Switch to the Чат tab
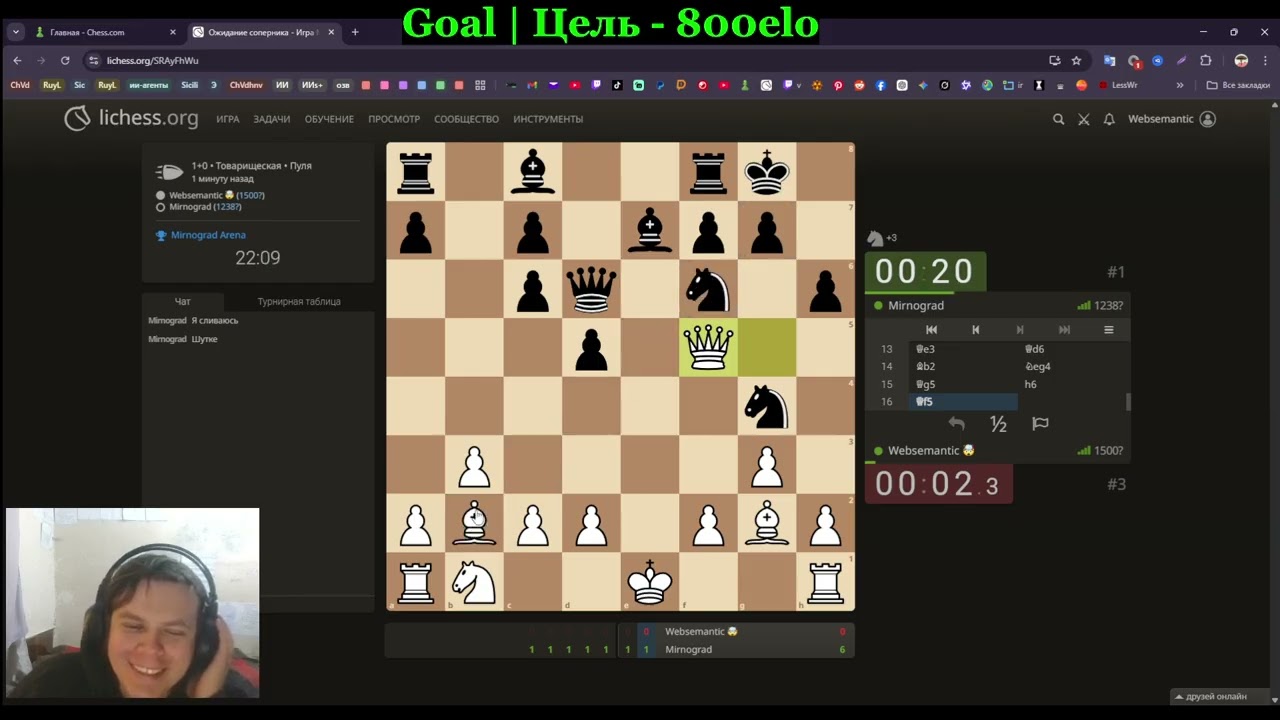1280x720 pixels. tap(183, 301)
